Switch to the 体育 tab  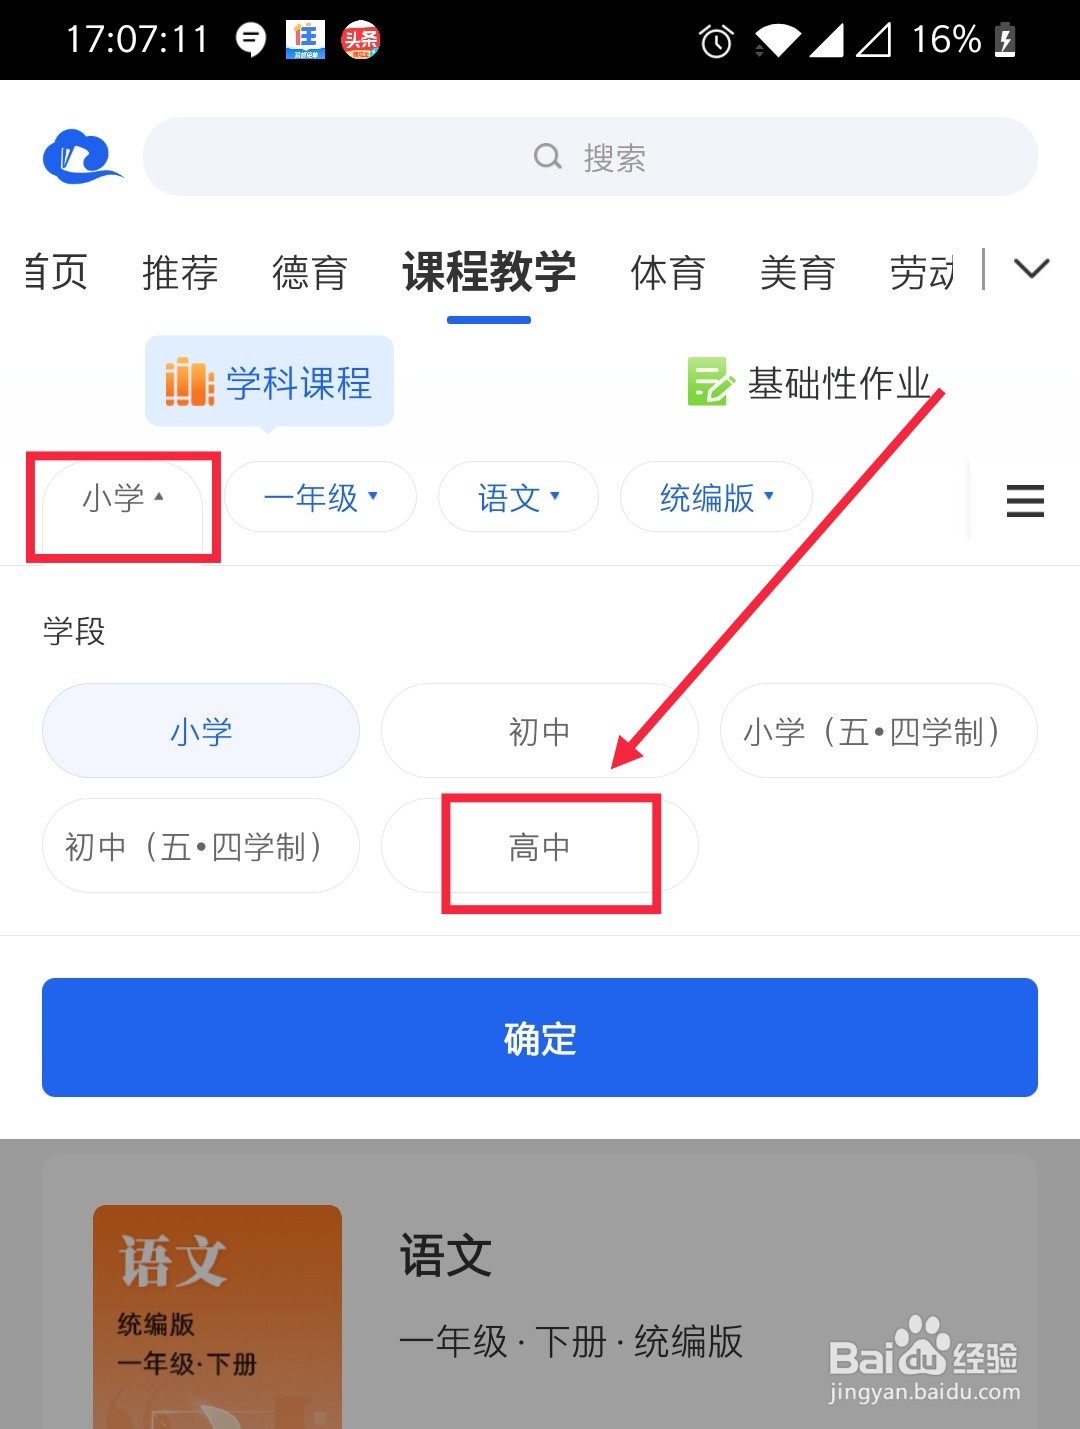point(668,272)
